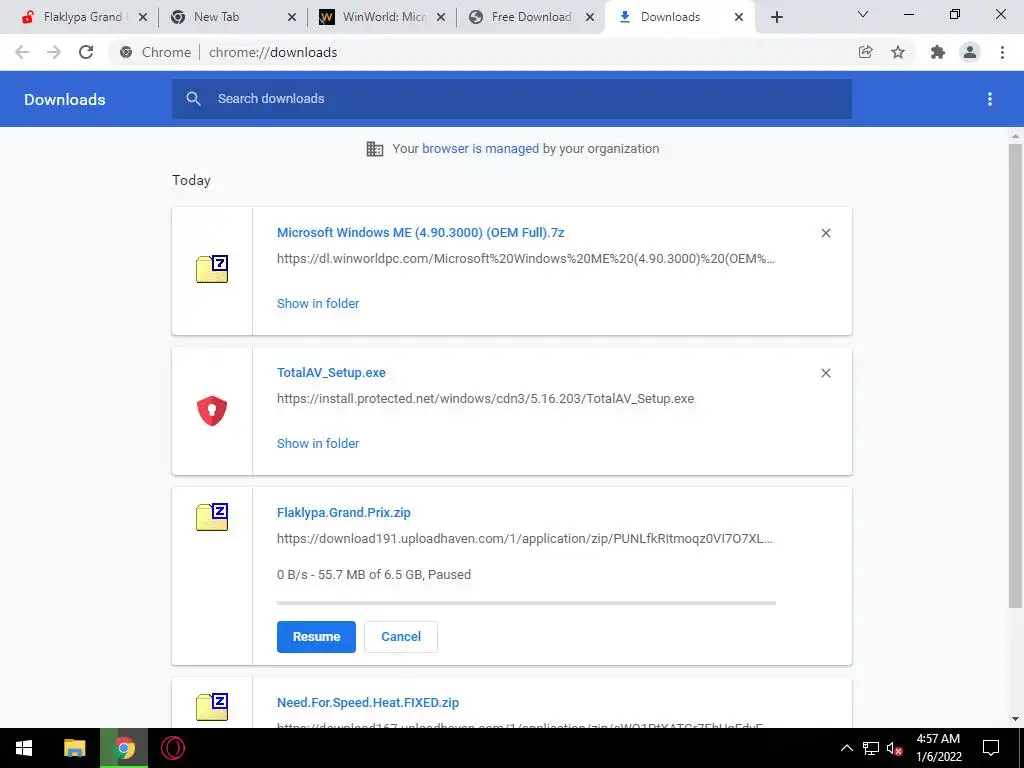1024x768 pixels.
Task: Open Chrome profile avatar
Action: 970,52
